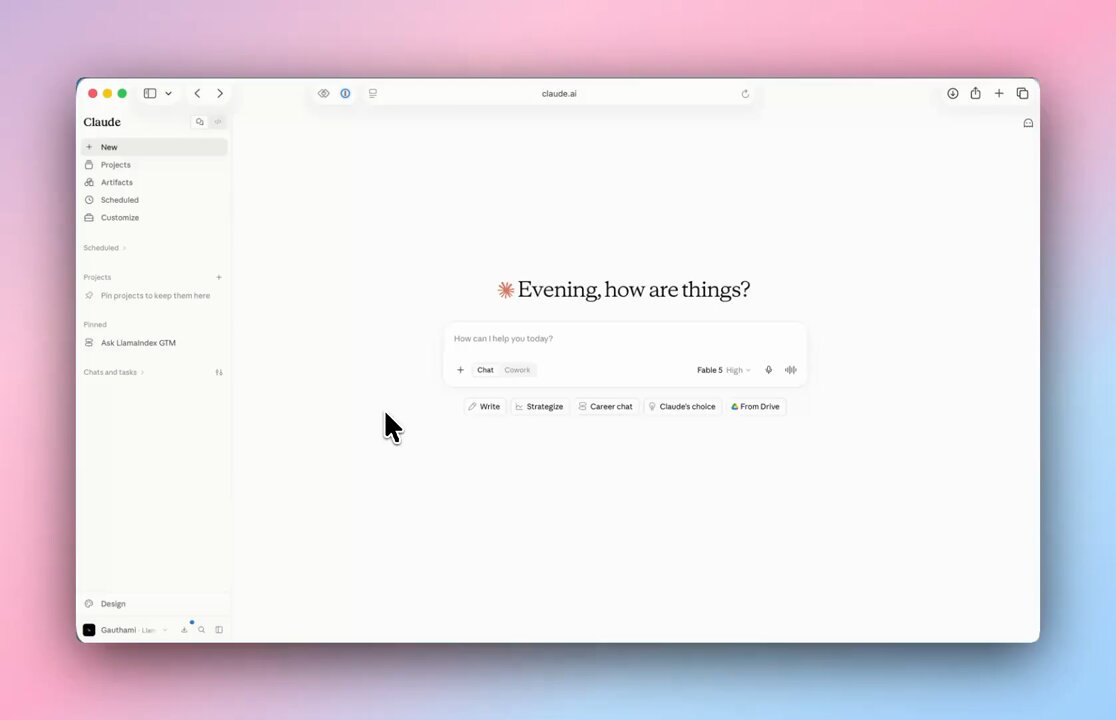Open Artifacts in sidebar navigation
The width and height of the screenshot is (1116, 720).
pyautogui.click(x=154, y=182)
